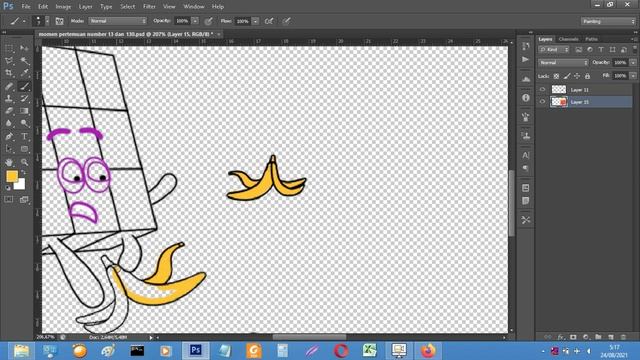Select the Eyedropper tool
Screen dimensions: 640x360
(24, 73)
